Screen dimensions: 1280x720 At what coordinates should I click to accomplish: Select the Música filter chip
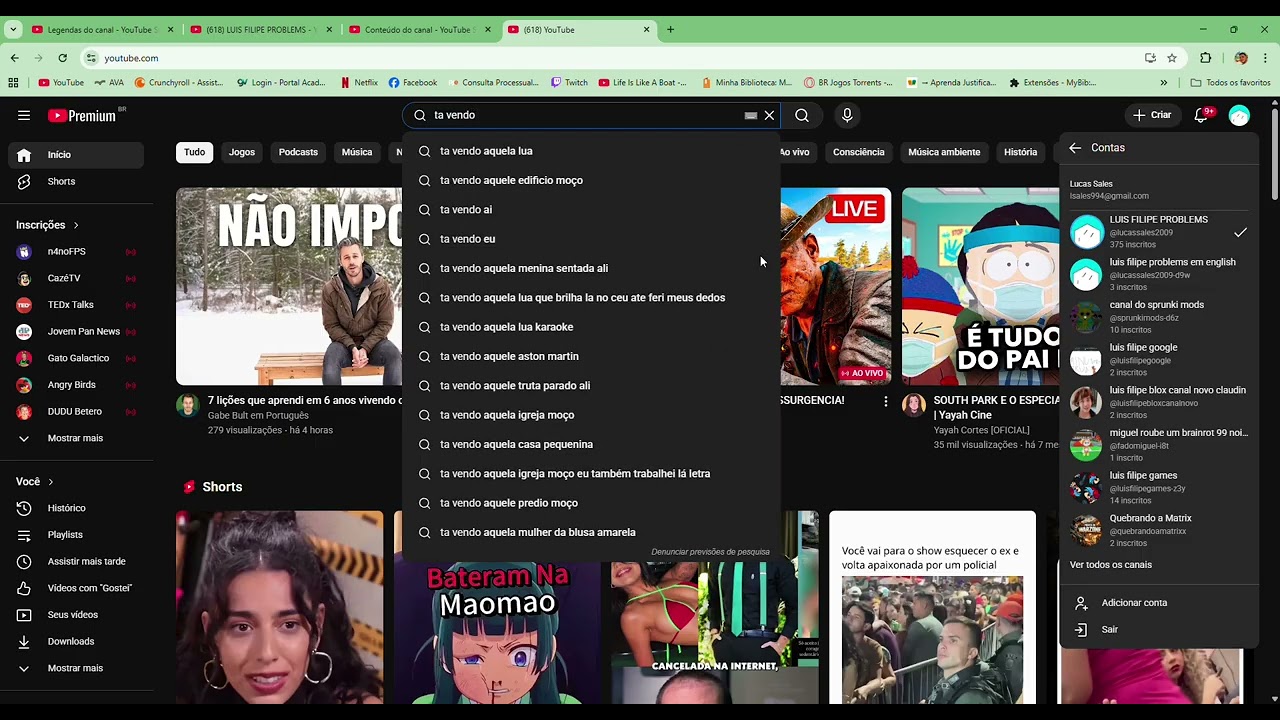(357, 152)
